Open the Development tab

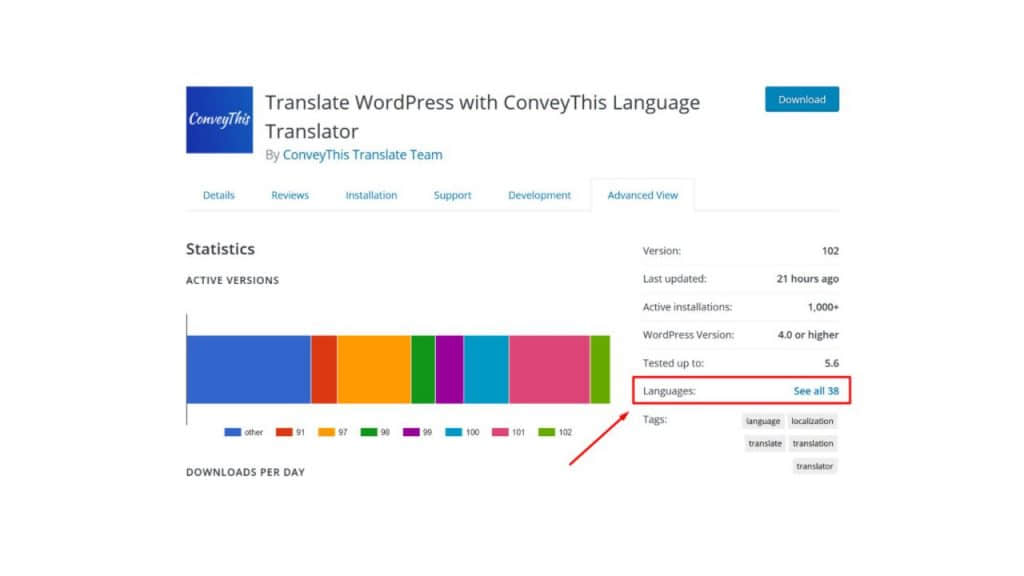(x=539, y=195)
